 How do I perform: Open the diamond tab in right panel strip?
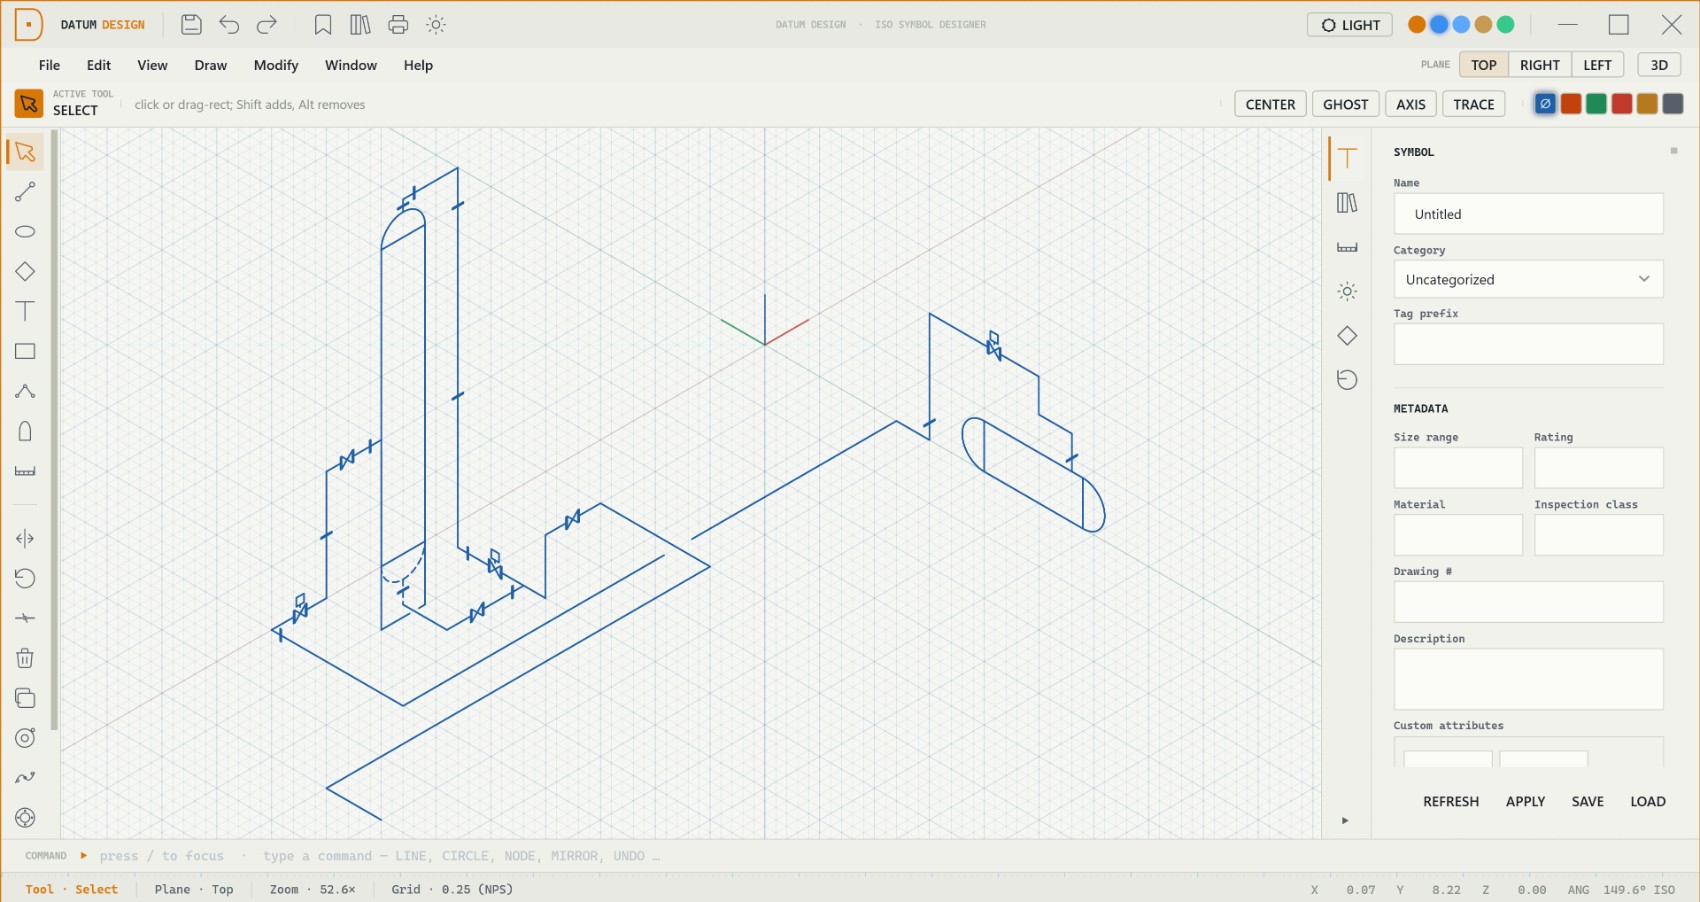[x=1347, y=336]
